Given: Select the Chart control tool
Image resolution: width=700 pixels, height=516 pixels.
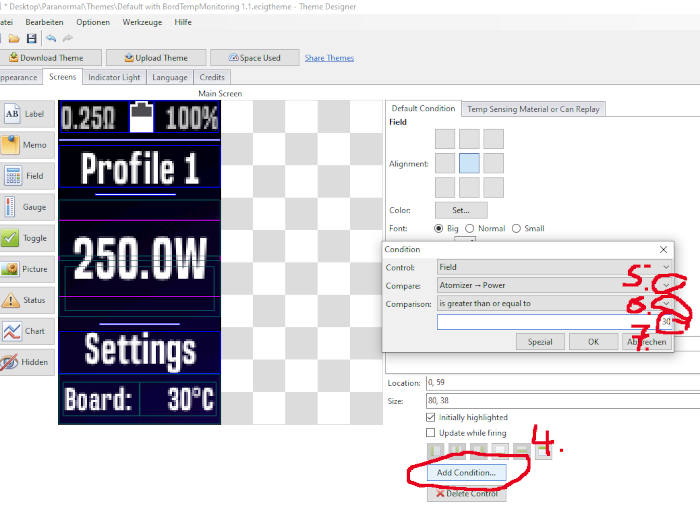Looking at the screenshot, I should 26,331.
